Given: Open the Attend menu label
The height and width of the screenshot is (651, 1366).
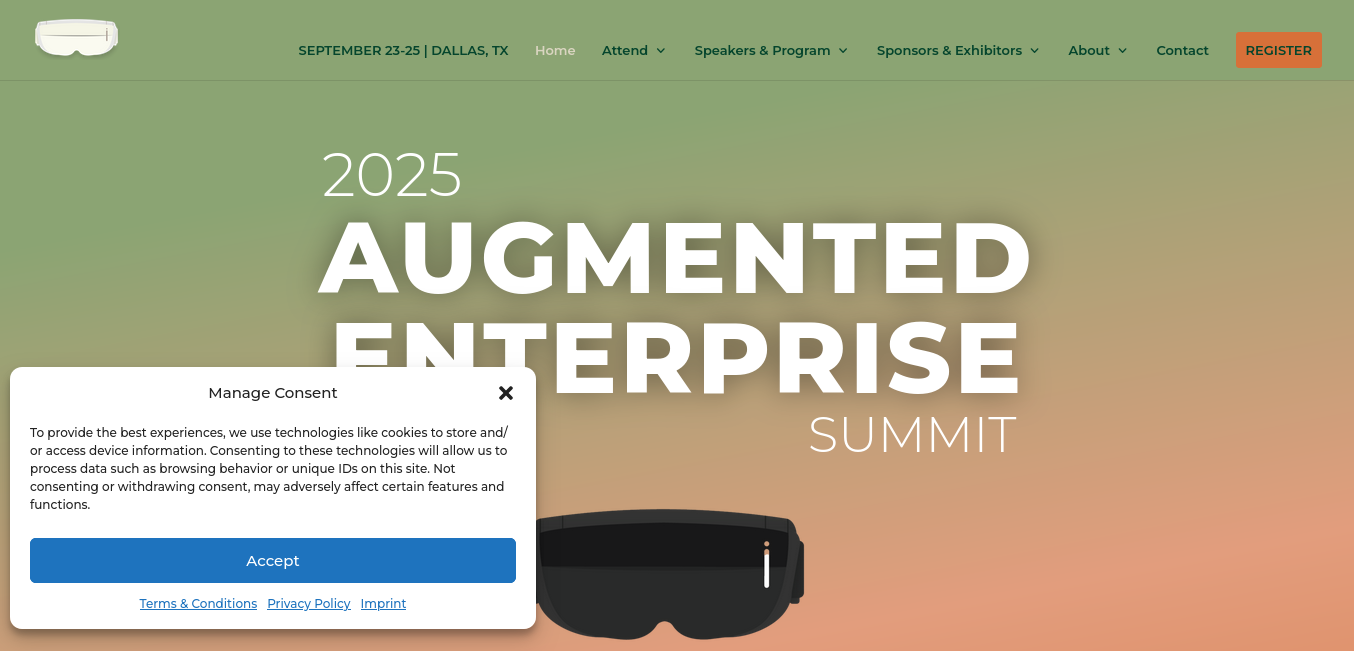Looking at the screenshot, I should click(x=625, y=50).
